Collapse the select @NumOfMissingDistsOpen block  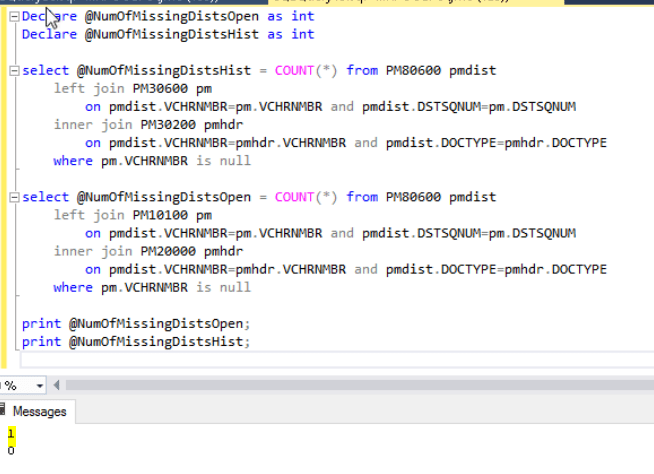13,197
